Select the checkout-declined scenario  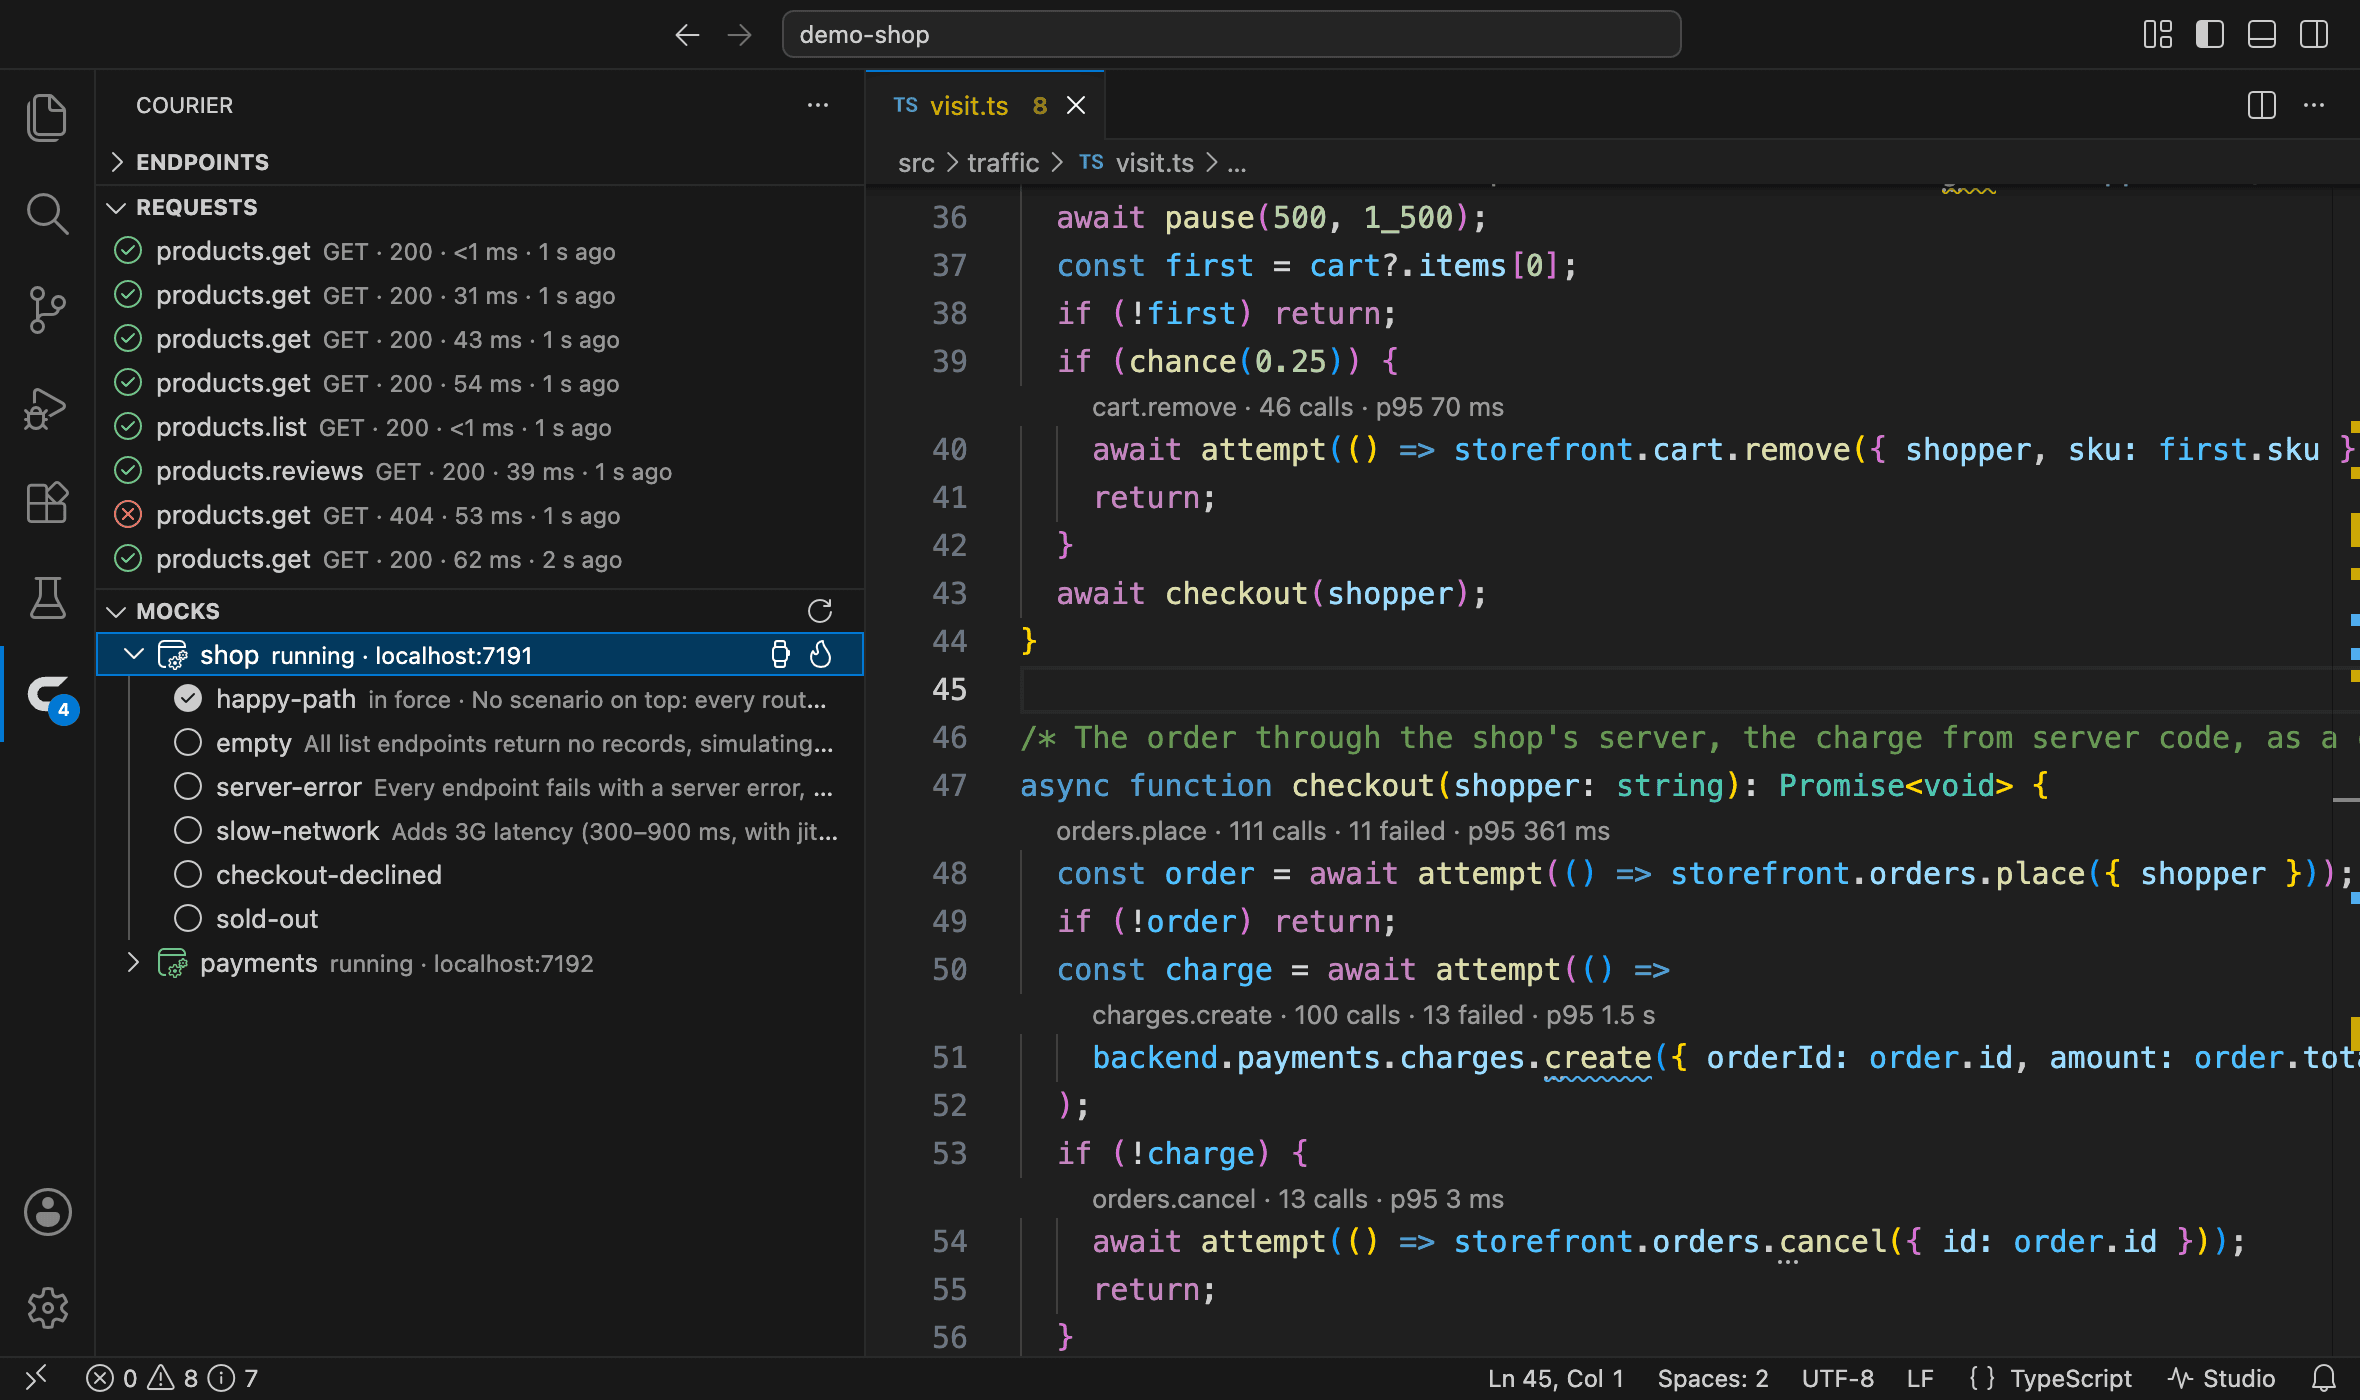pos(480,875)
